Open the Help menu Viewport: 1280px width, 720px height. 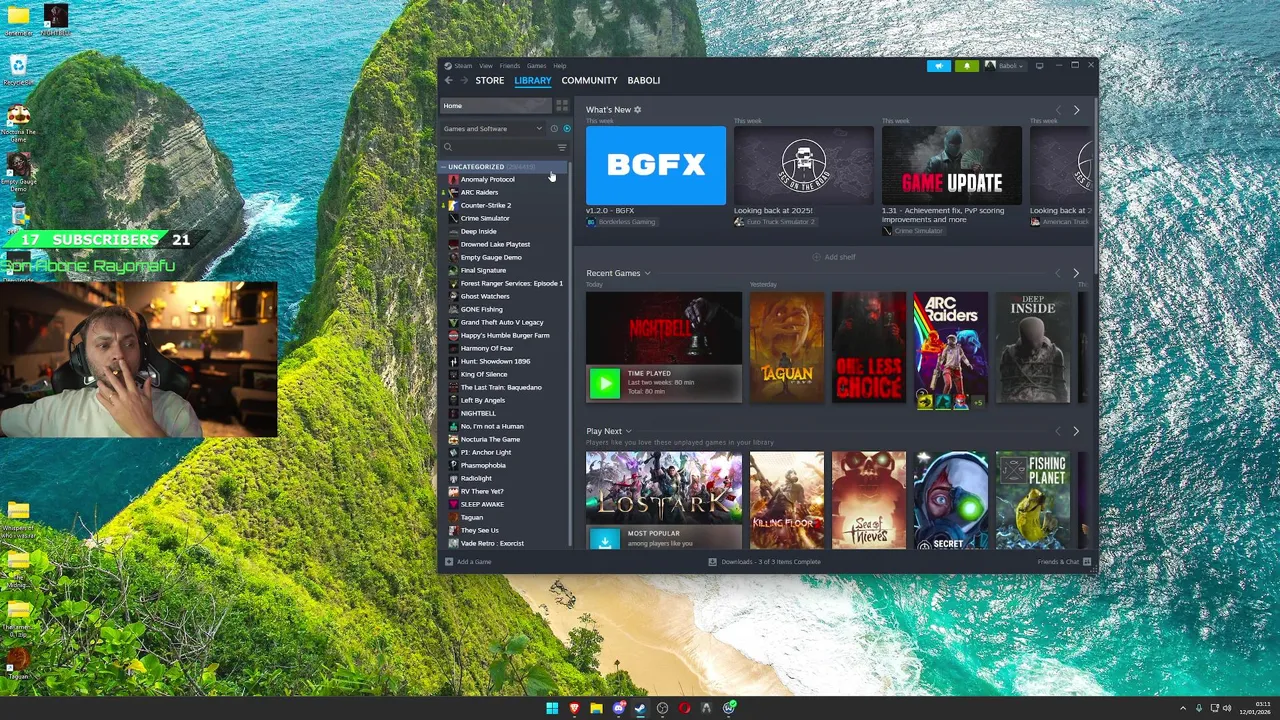click(x=560, y=66)
